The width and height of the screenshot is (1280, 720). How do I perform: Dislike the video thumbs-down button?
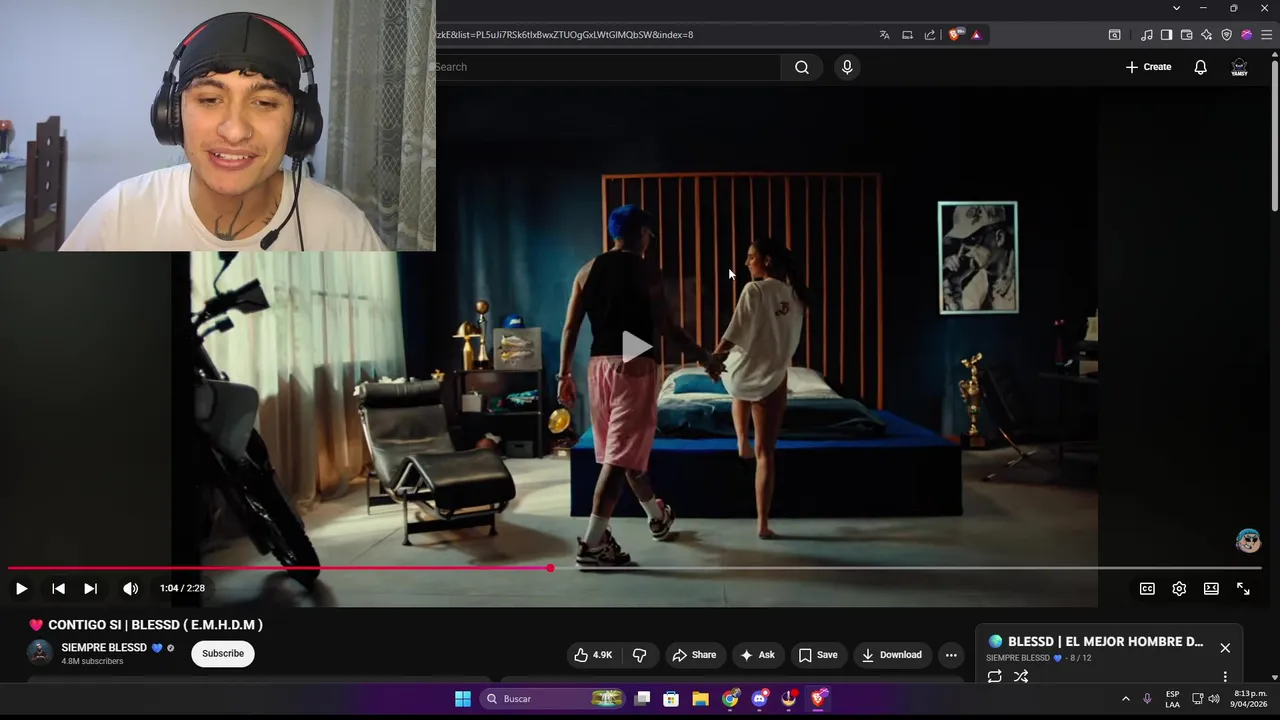click(639, 655)
